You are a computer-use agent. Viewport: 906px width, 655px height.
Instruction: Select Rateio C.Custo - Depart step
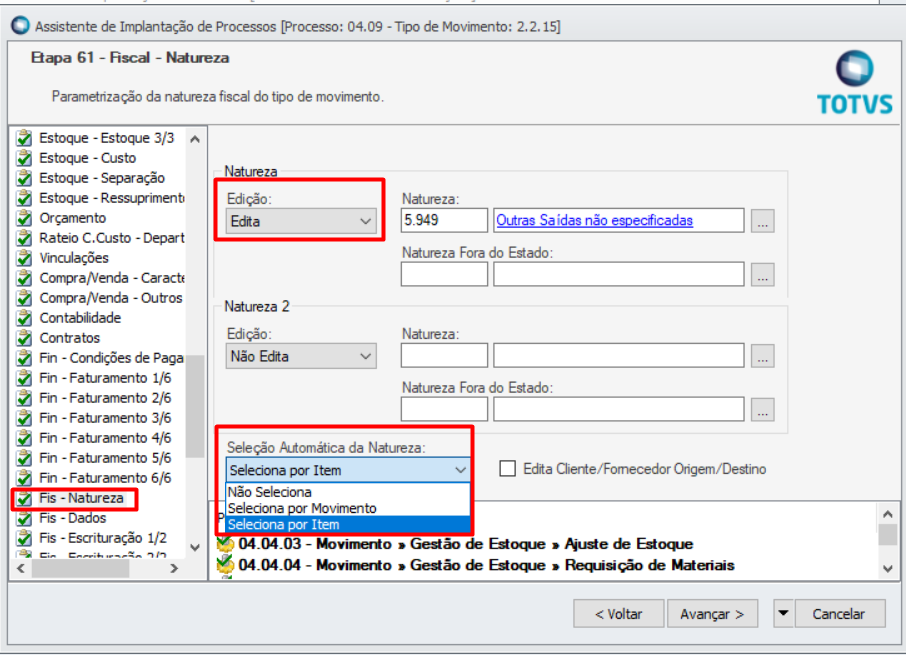coord(112,238)
